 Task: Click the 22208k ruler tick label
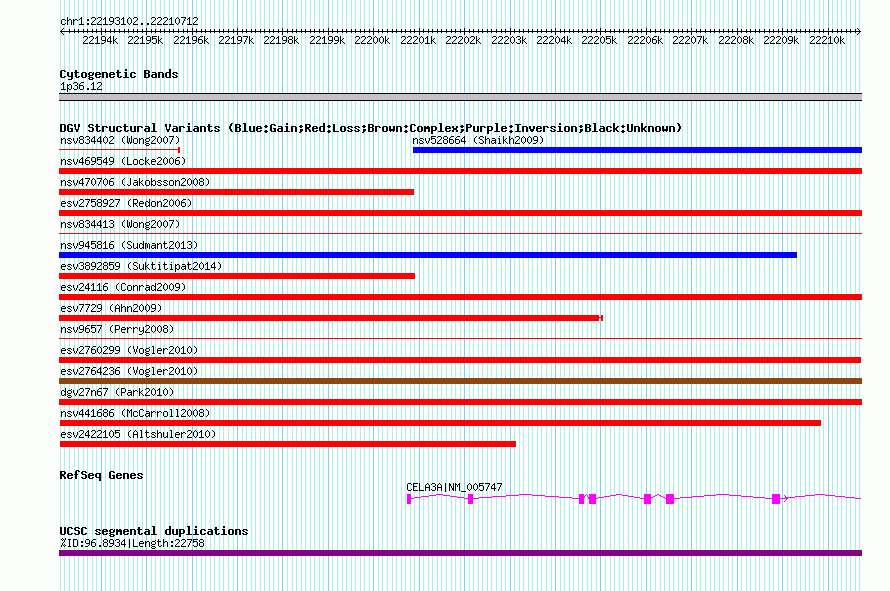coord(736,40)
